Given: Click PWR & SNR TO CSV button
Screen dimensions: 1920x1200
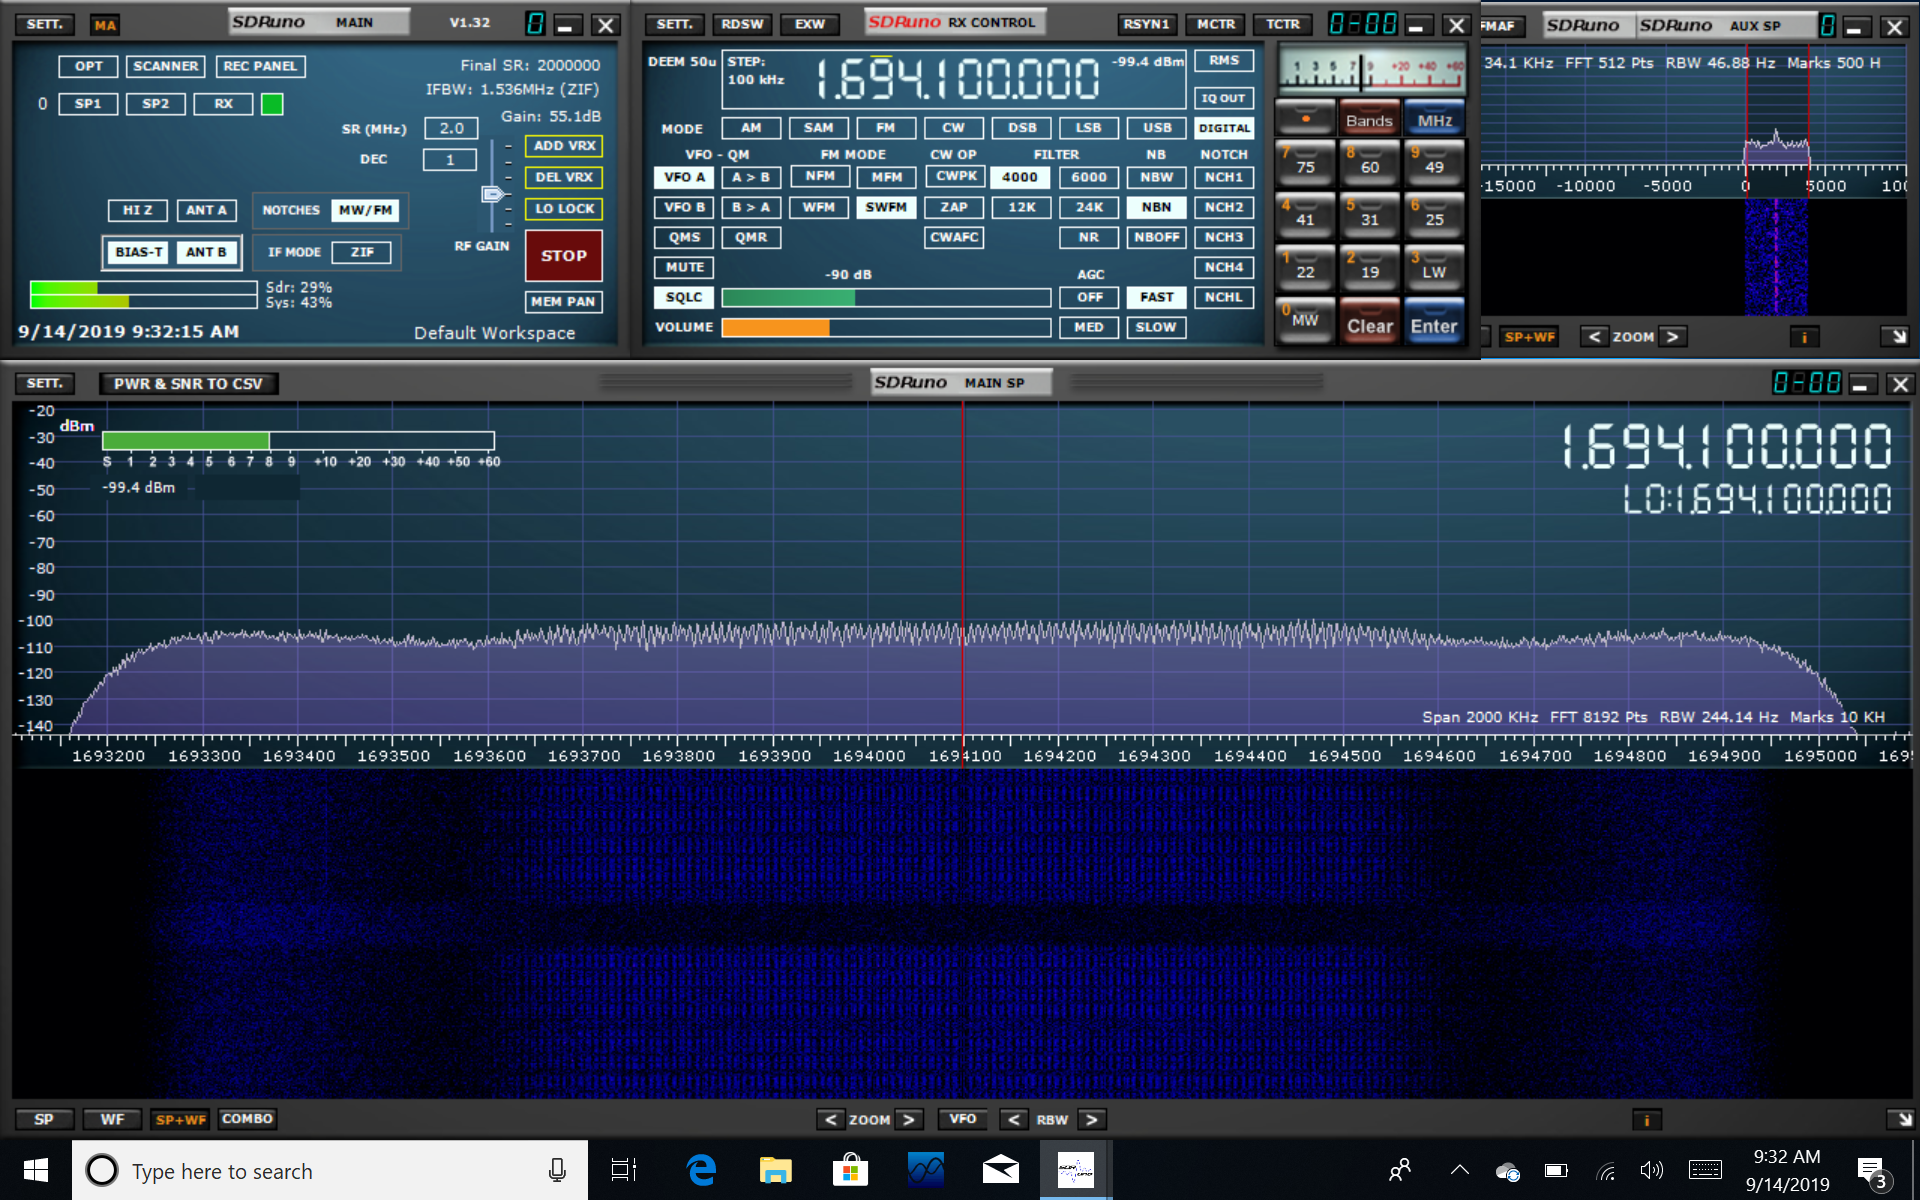Looking at the screenshot, I should (x=188, y=383).
